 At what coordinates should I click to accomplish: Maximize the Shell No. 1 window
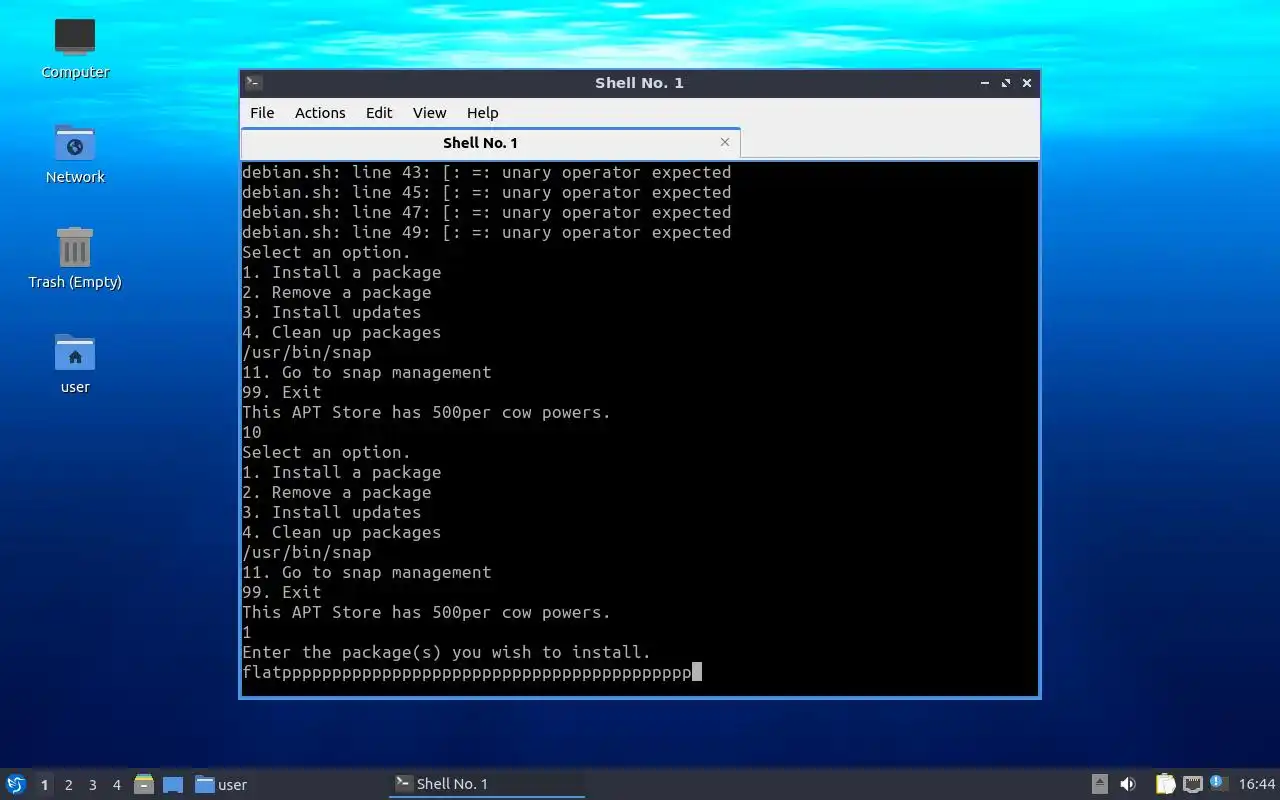click(x=1006, y=83)
